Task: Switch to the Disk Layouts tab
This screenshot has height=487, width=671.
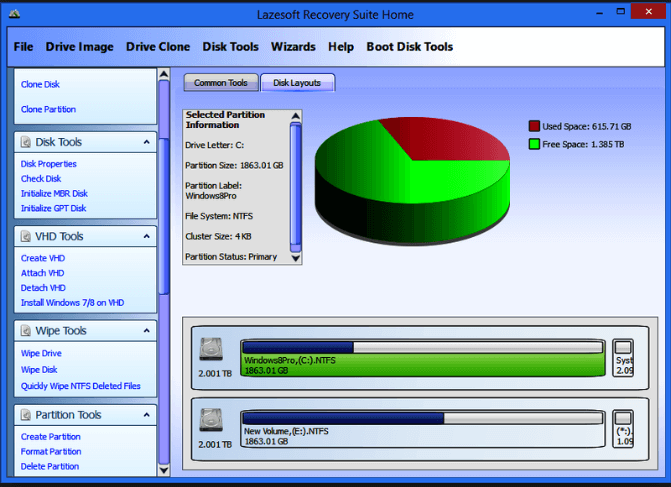Action: (297, 83)
